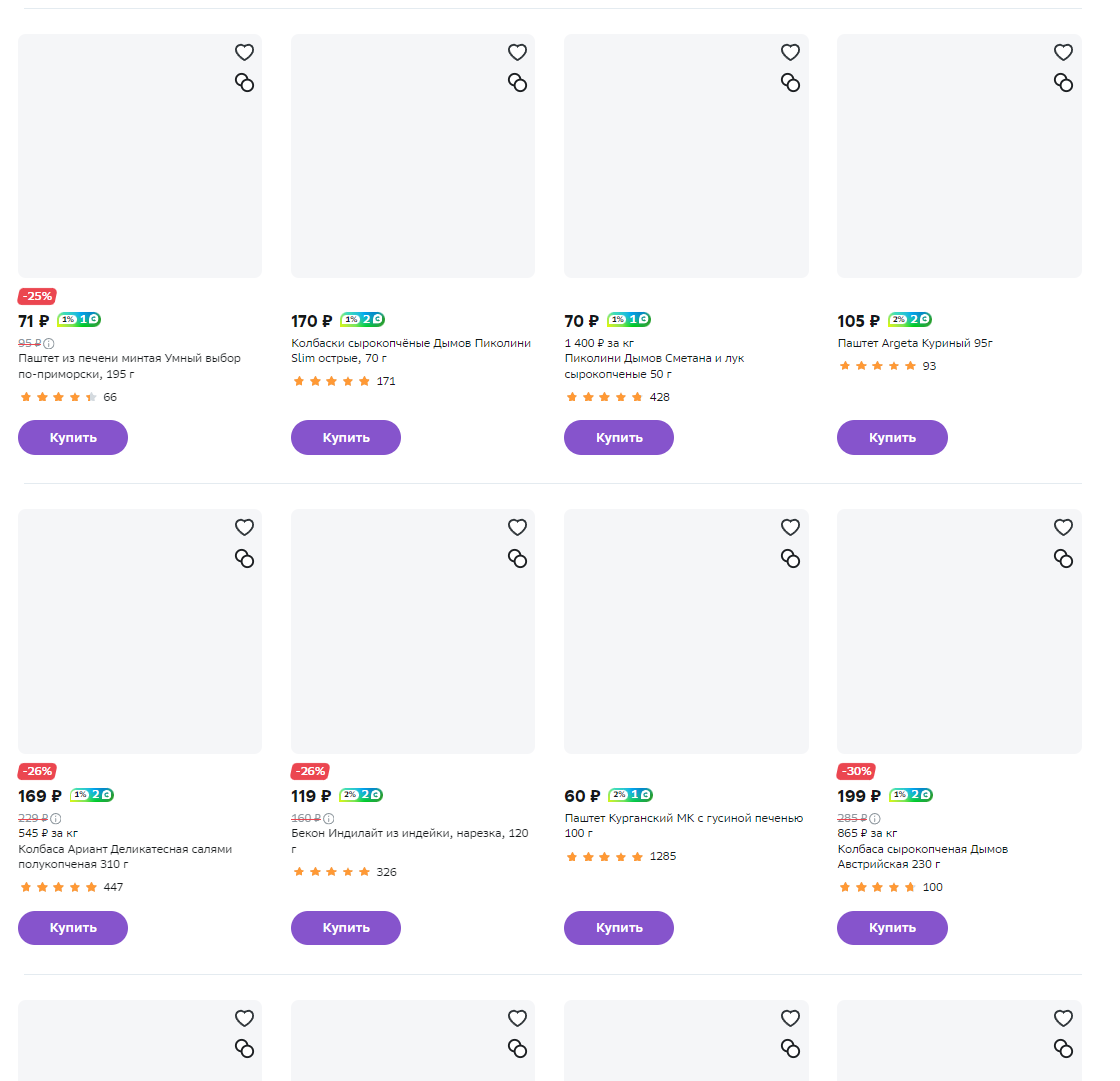Open product image of Пиколини Дымов Сметана и лук
1120x1081 pixels.
[686, 156]
